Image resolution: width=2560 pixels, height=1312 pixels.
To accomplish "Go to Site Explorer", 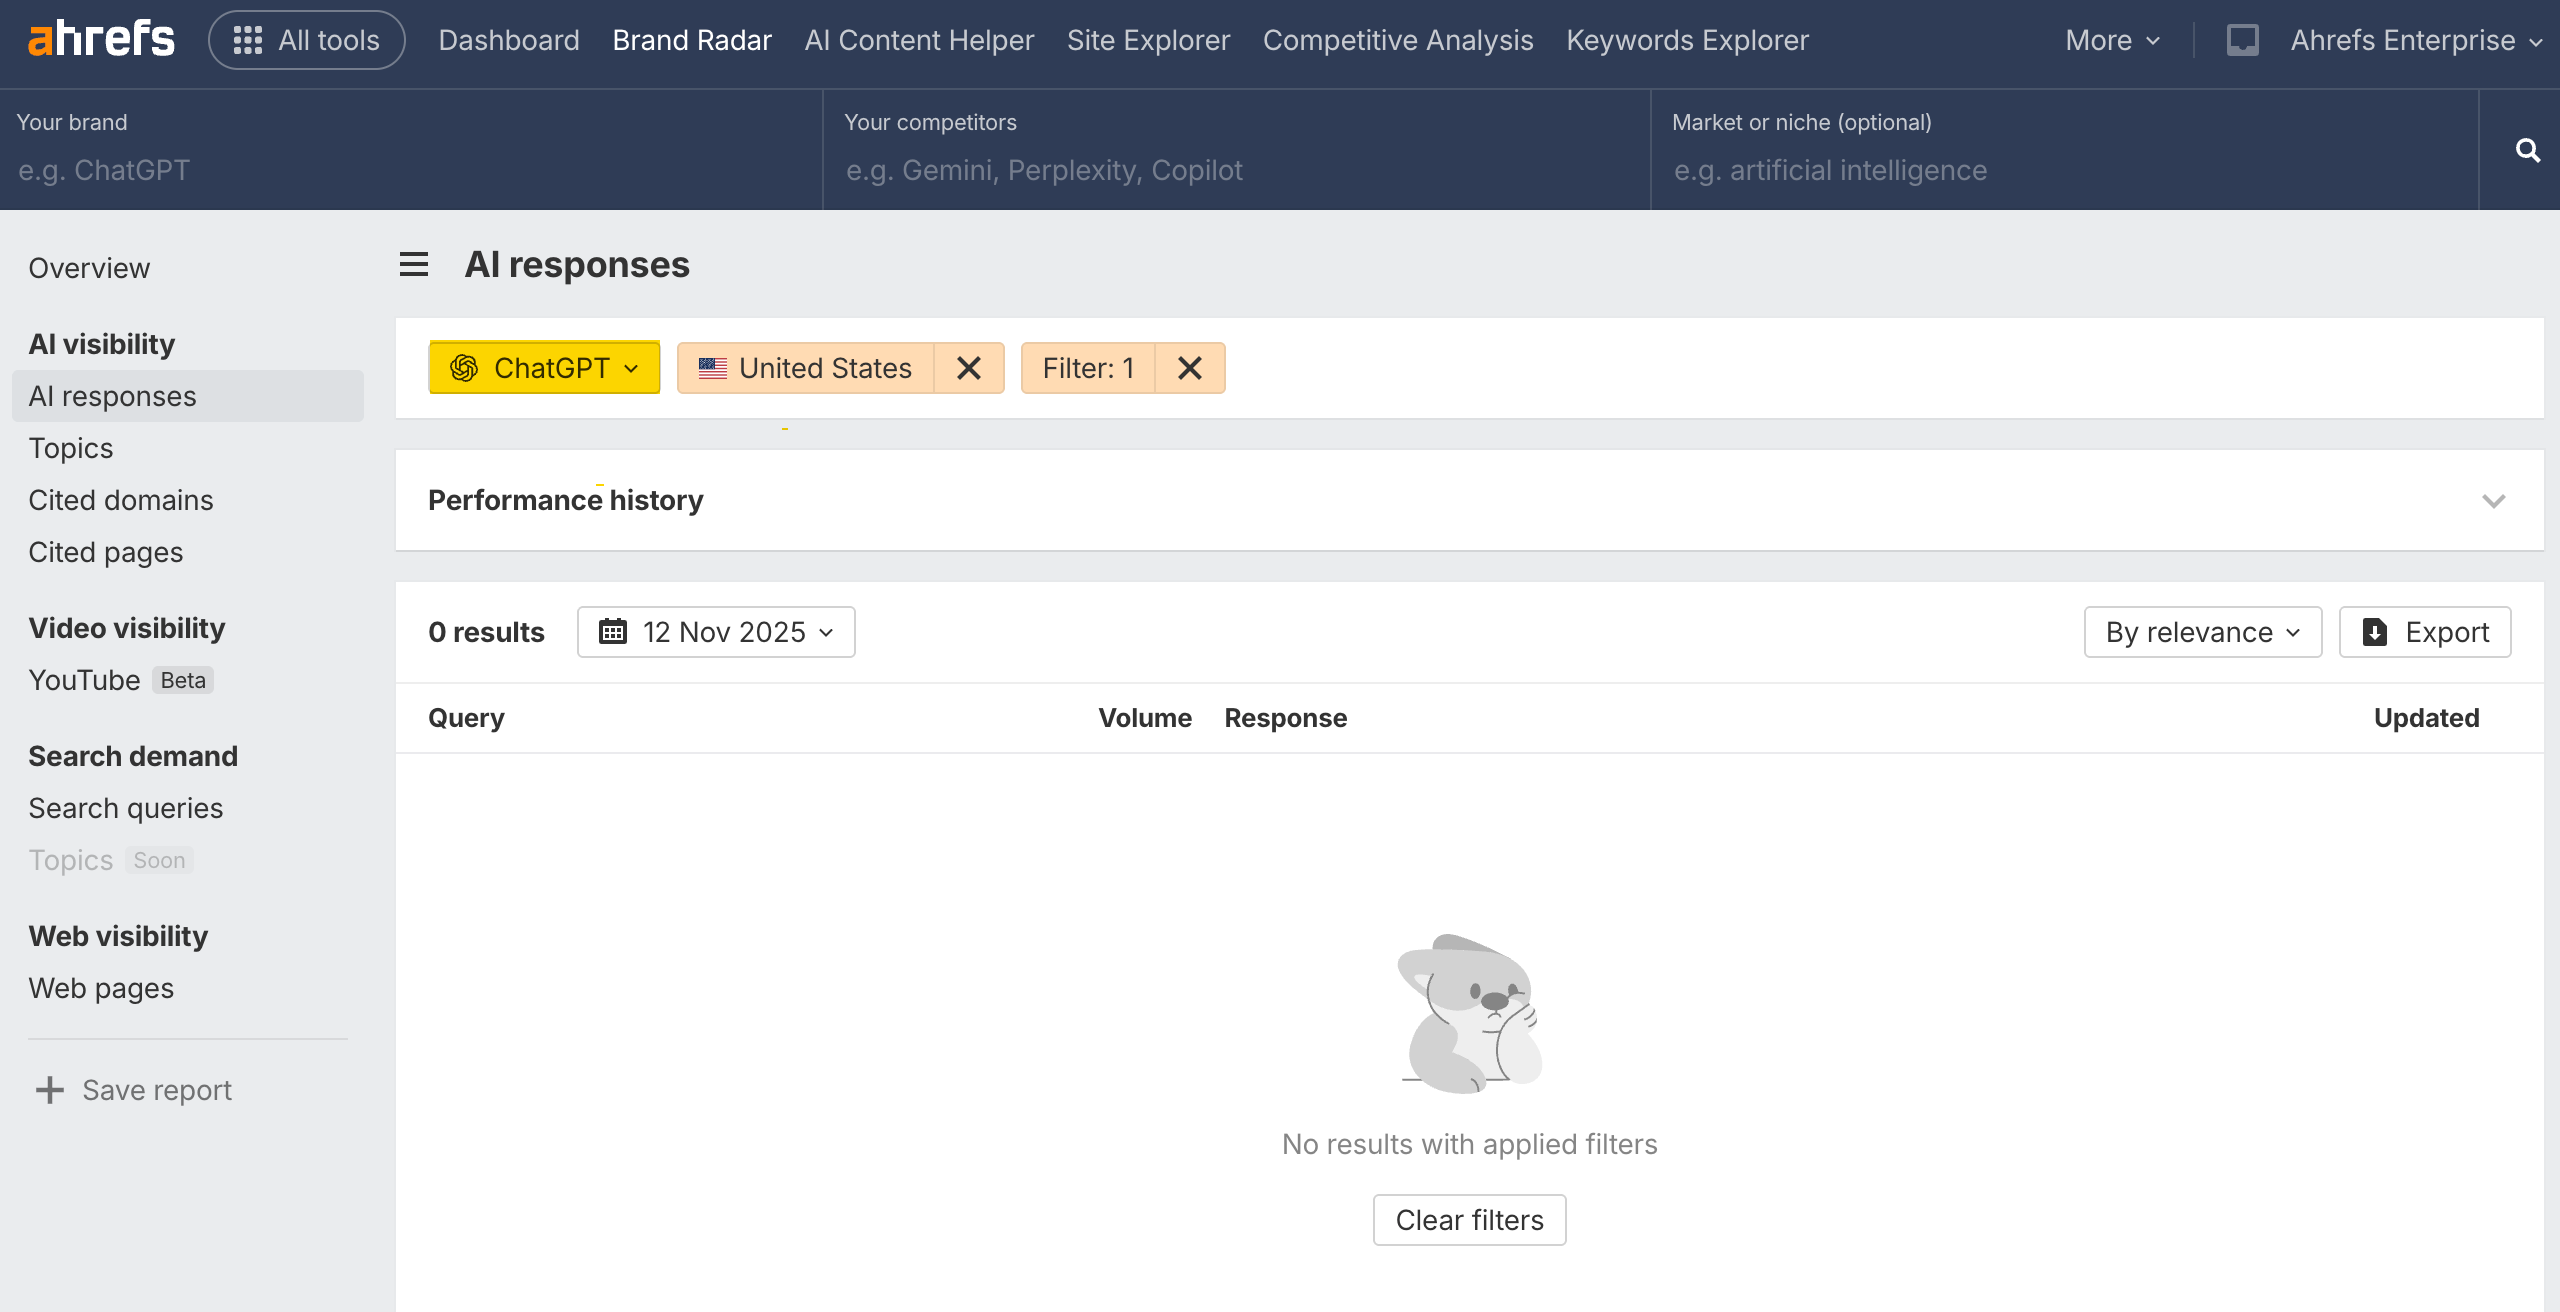I will click(1148, 40).
